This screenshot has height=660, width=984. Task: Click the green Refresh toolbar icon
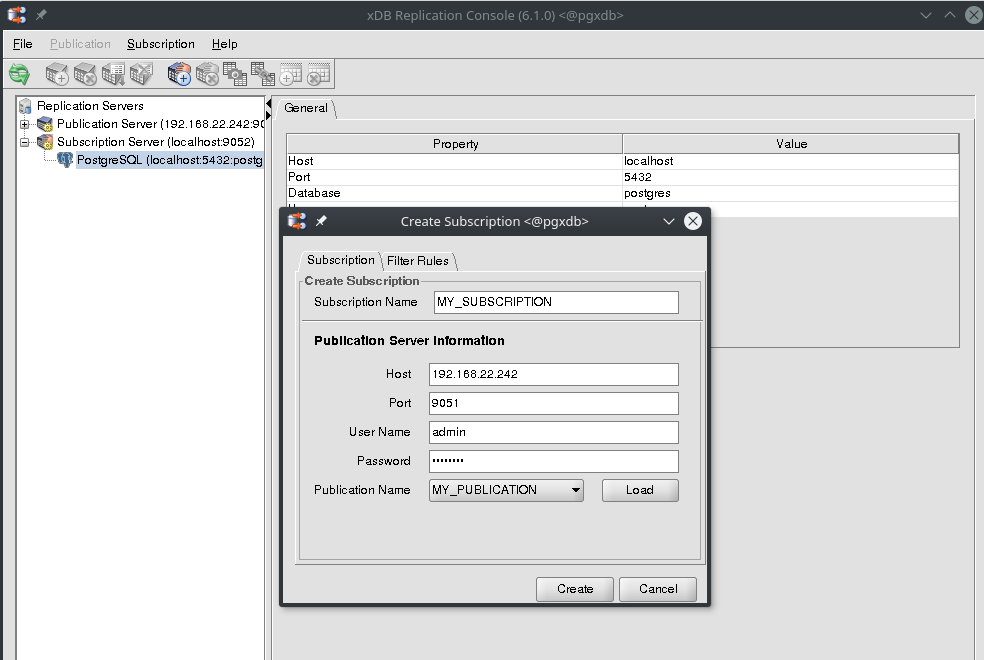19,74
